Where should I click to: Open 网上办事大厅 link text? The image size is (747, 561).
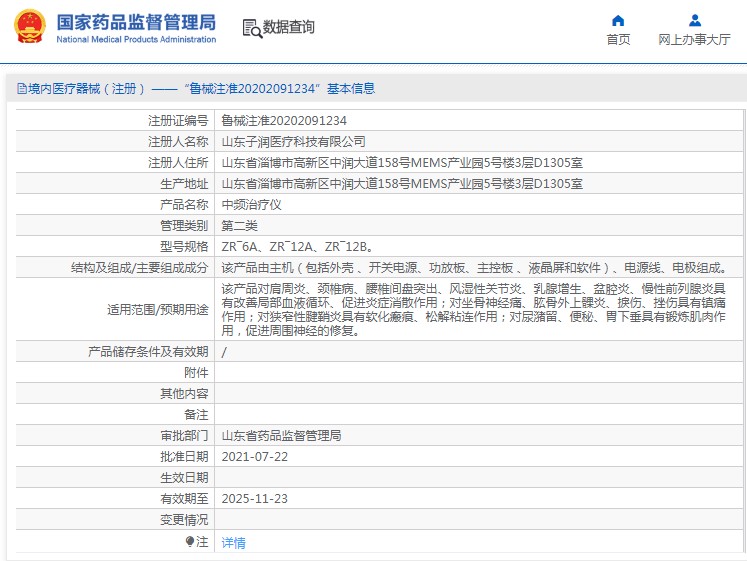[x=694, y=40]
